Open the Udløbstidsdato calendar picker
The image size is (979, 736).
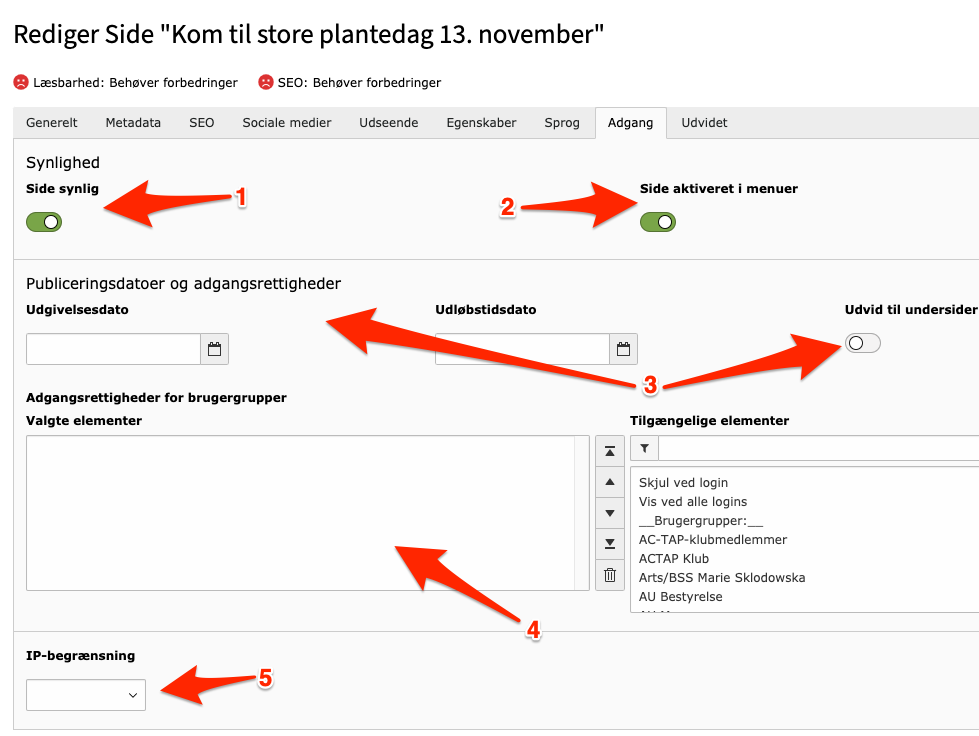coord(623,349)
